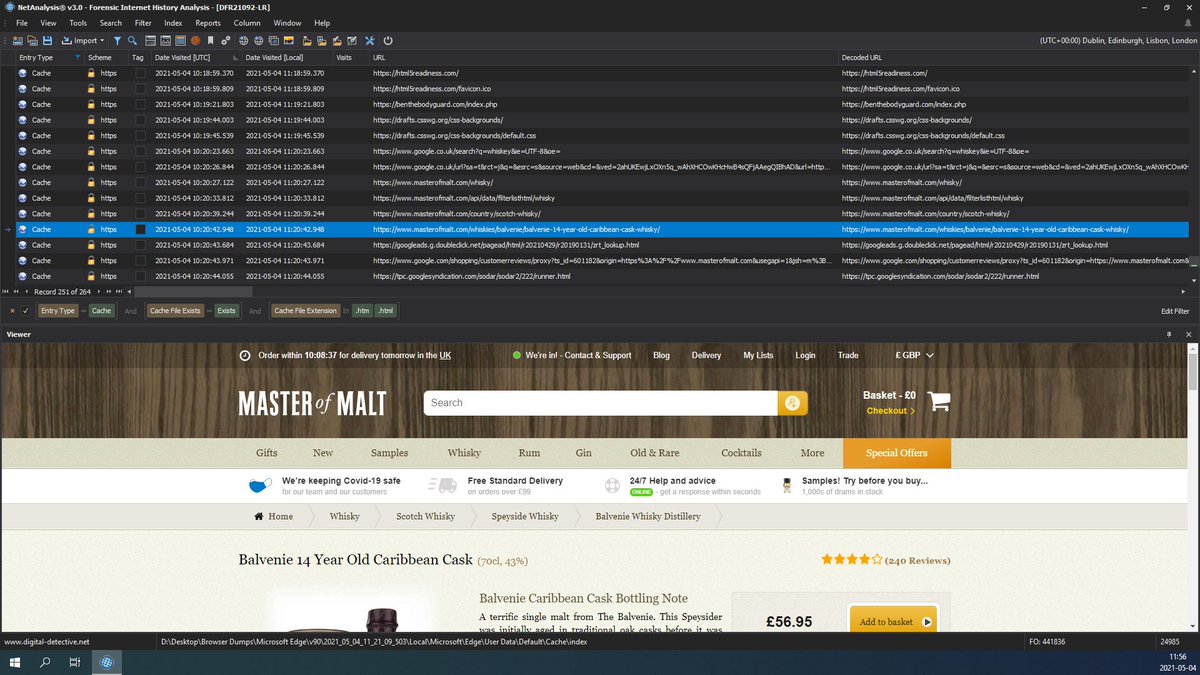Viewport: 1200px width, 675px height.
Task: Tag the css-backgrounds/default.css row checkbox
Action: [141, 135]
